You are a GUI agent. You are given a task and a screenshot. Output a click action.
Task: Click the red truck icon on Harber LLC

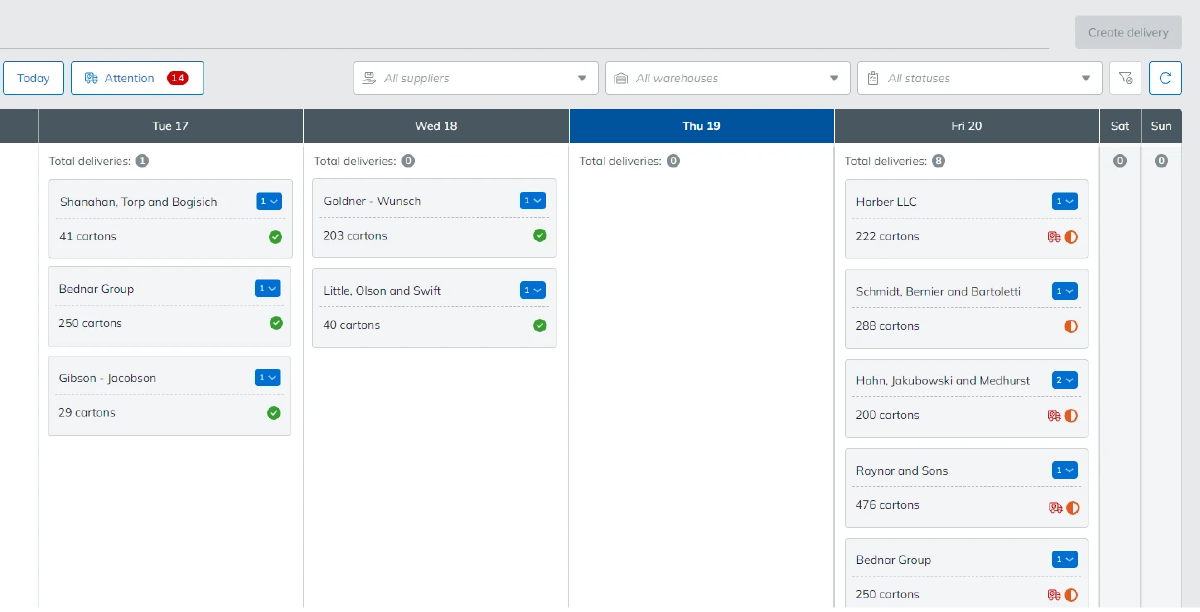coord(1054,237)
